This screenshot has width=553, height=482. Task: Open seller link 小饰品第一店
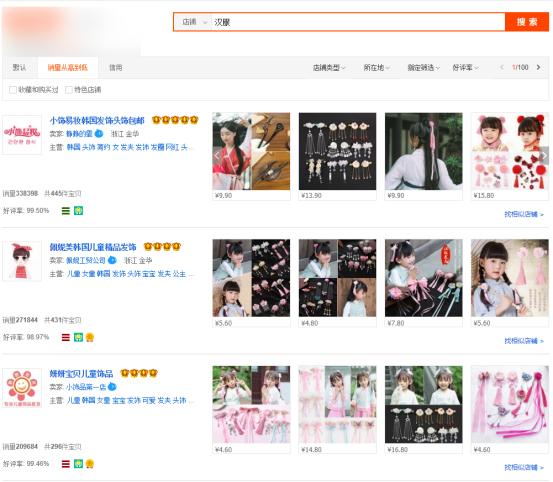(x=86, y=387)
